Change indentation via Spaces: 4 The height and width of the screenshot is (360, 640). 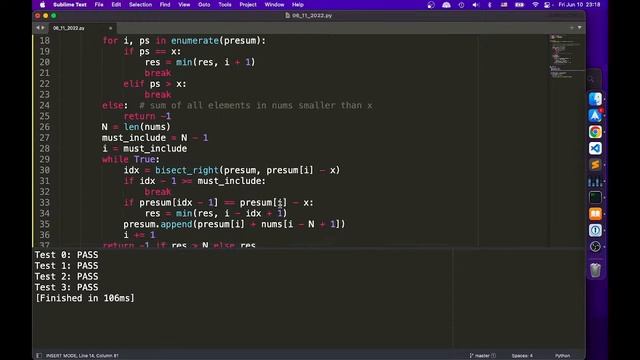[522, 356]
